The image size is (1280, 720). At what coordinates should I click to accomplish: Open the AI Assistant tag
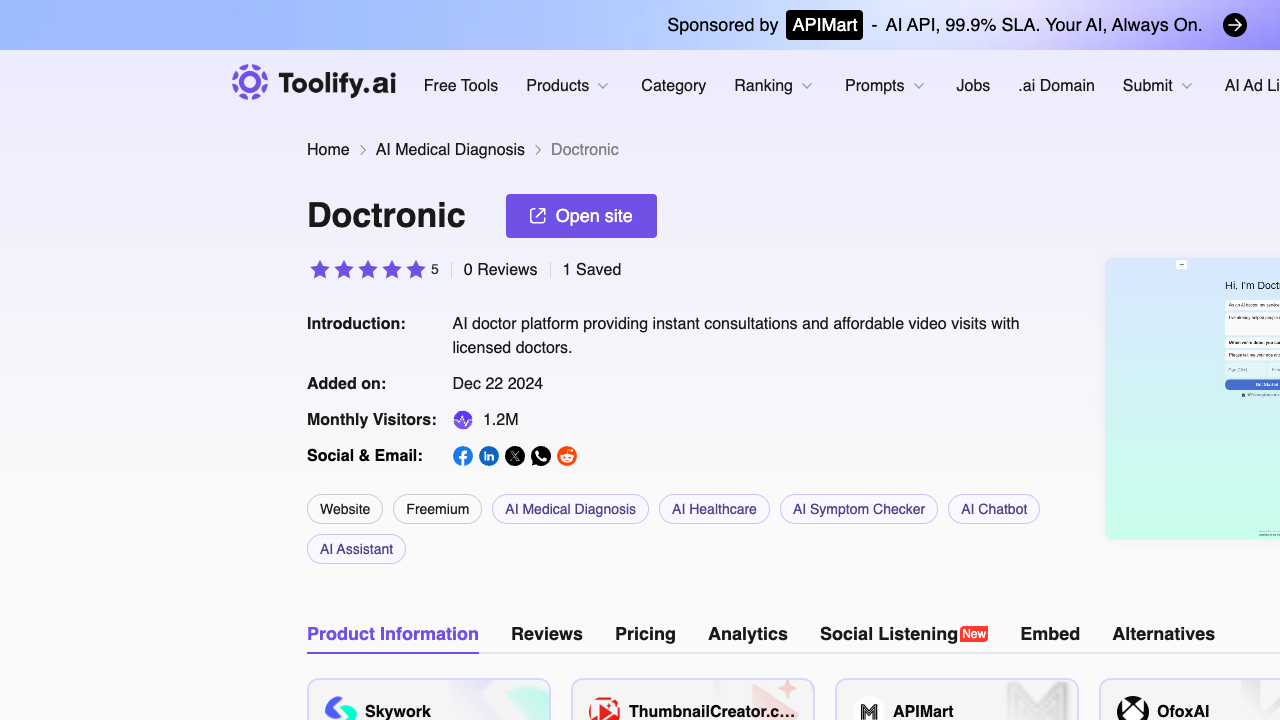[x=356, y=549]
